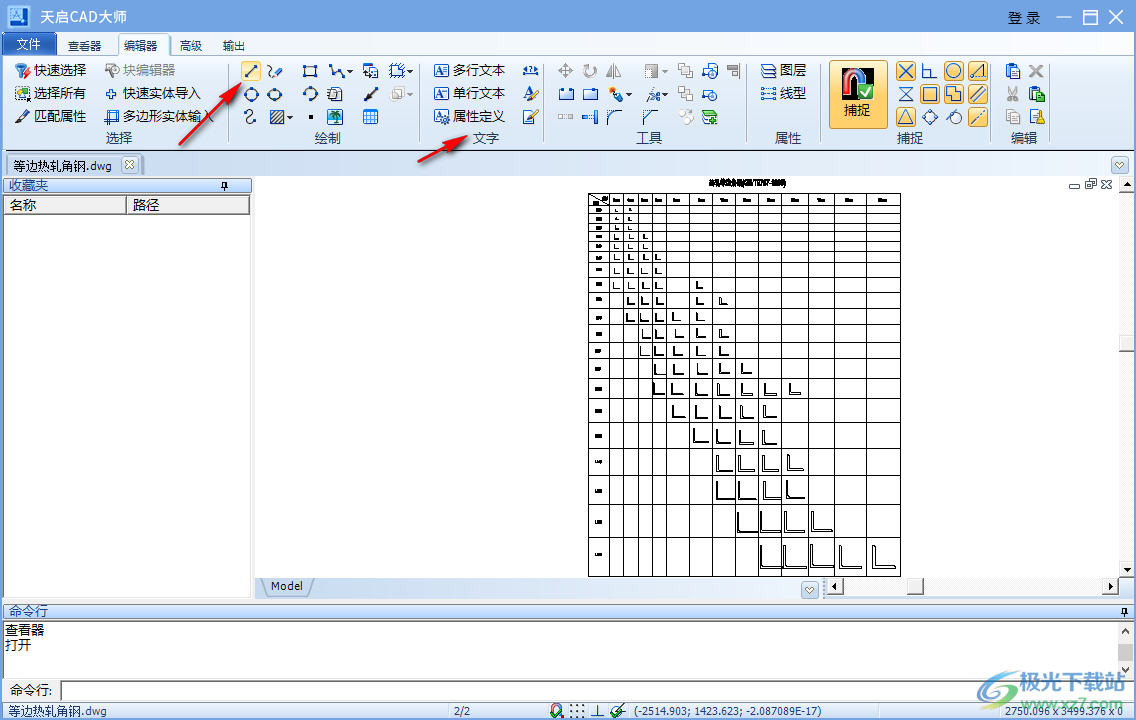Click the paste-as-block icon in 编辑 group
The height and width of the screenshot is (720, 1136).
[x=1037, y=94]
